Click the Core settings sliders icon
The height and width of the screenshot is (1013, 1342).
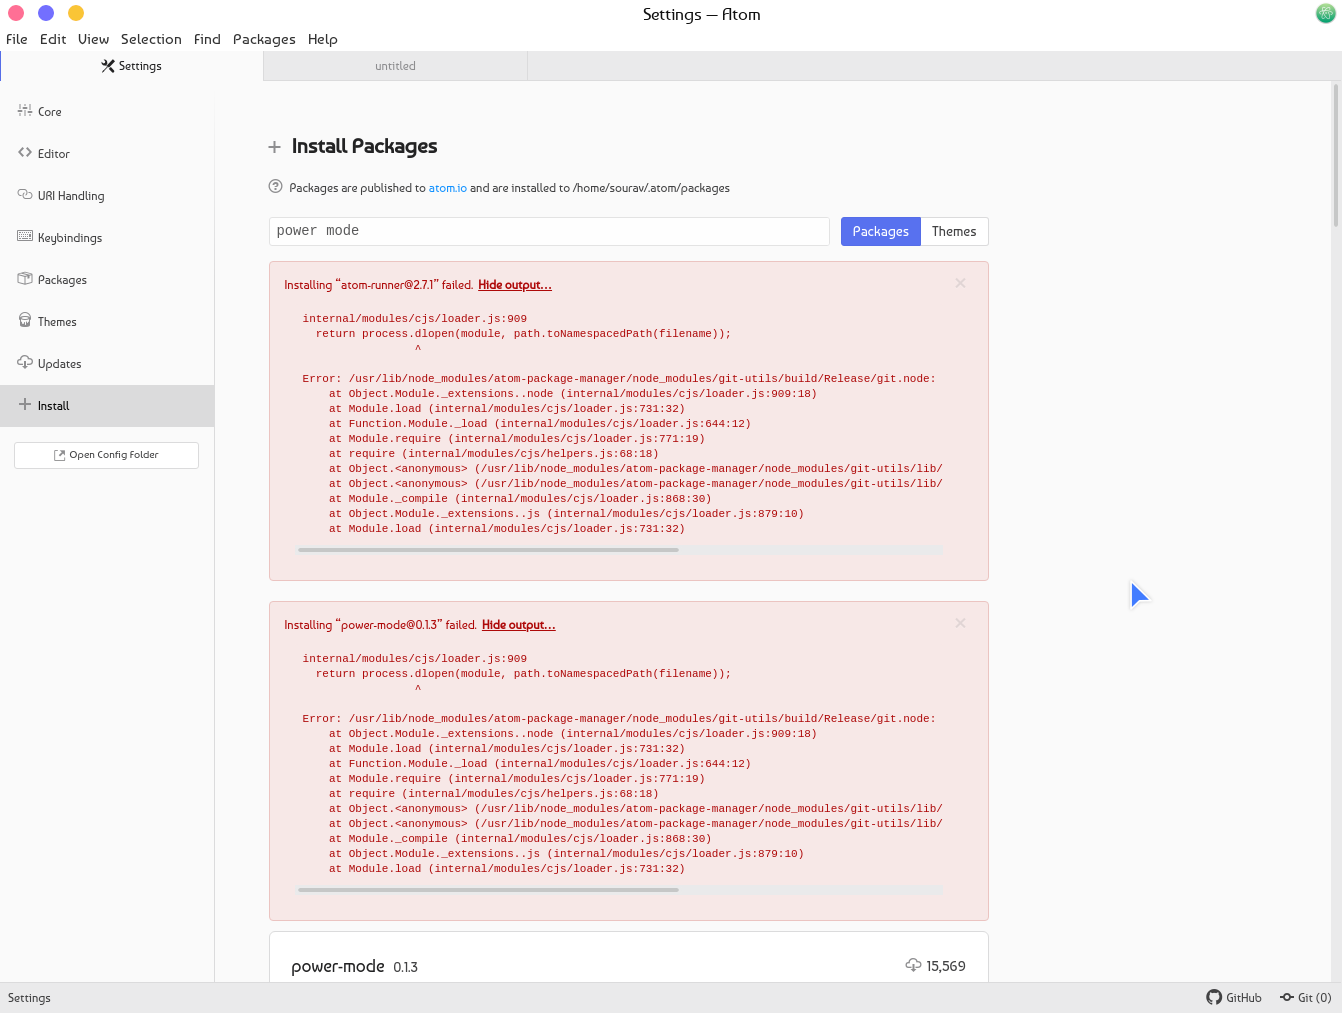(25, 111)
